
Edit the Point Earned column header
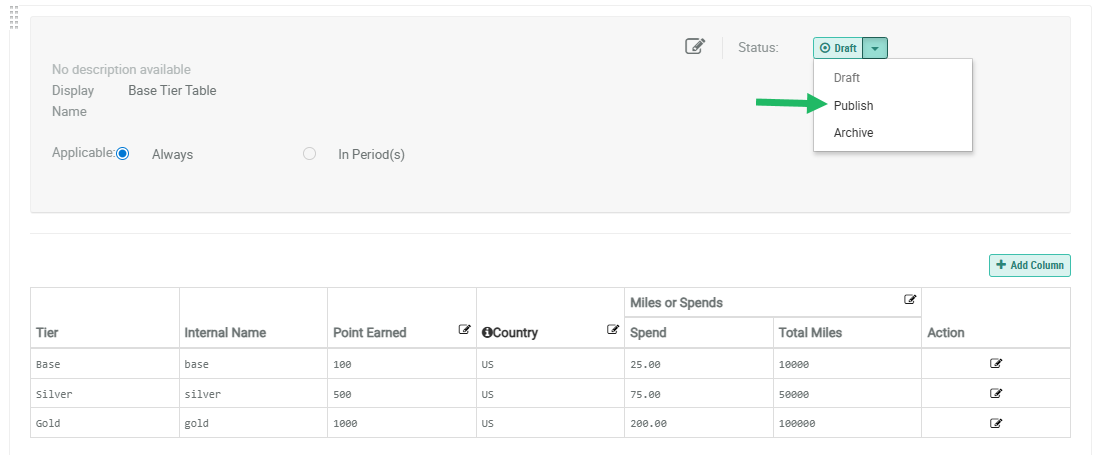pos(465,329)
